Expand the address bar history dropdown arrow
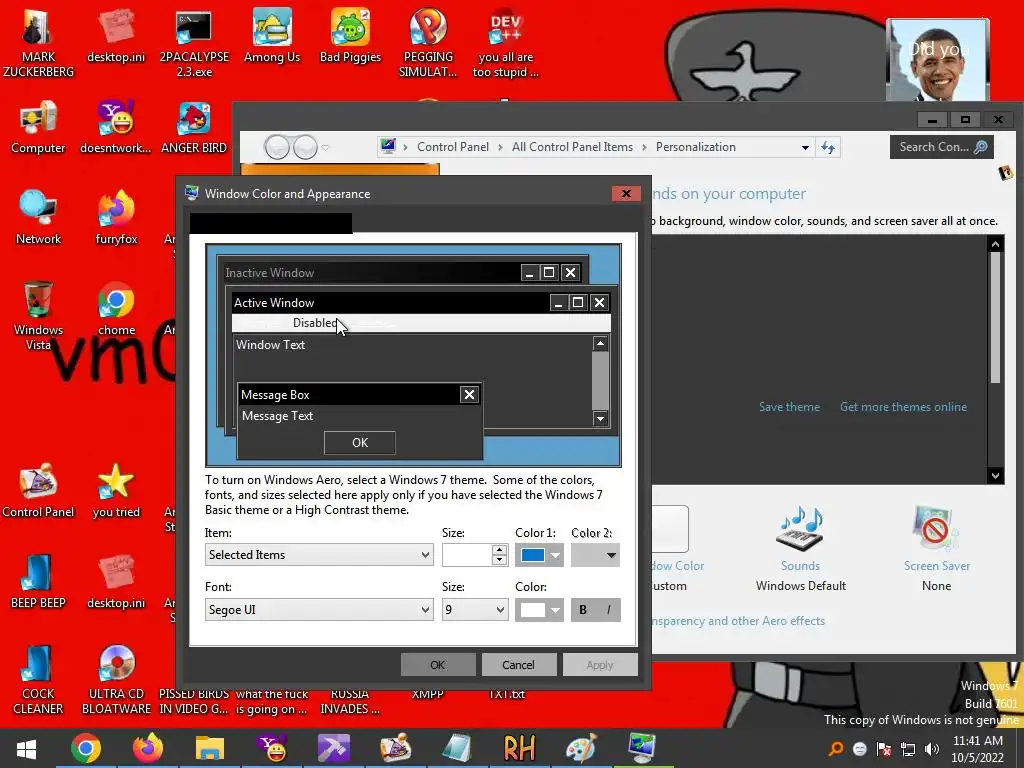Viewport: 1024px width, 768px height. pyautogui.click(x=805, y=148)
